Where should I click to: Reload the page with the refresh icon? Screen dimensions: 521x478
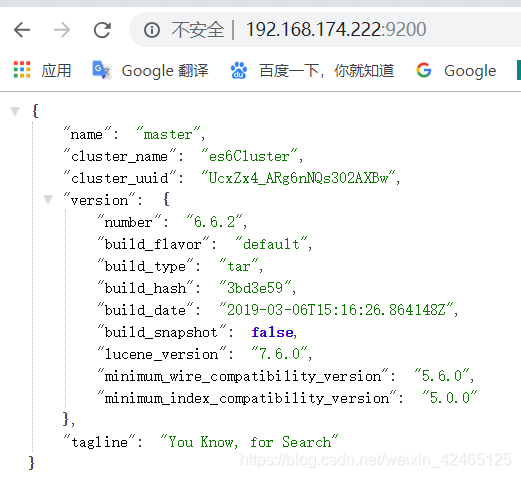102,30
